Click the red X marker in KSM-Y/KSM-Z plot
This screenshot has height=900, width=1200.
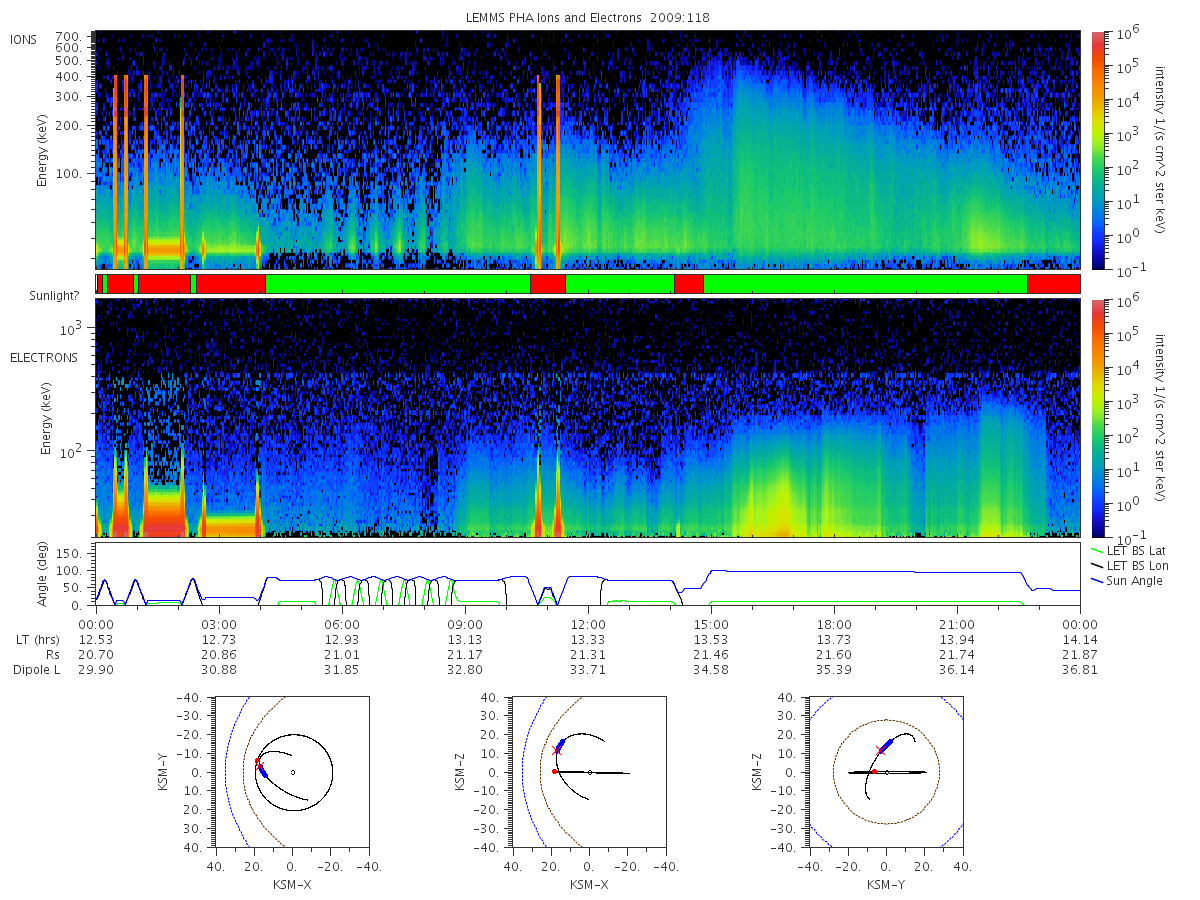coord(880,750)
